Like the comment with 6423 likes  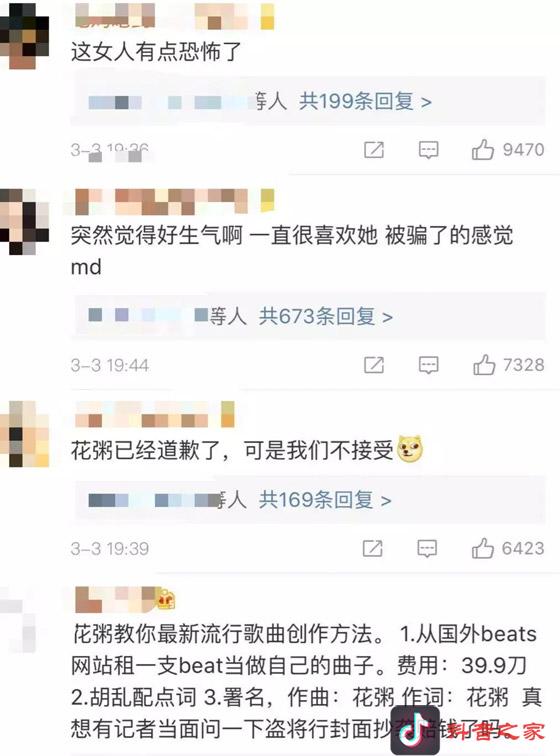click(x=483, y=548)
